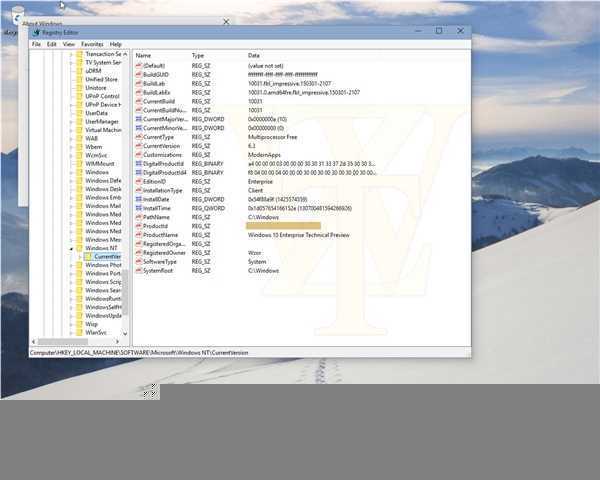Click the DigitalProductId binary icon
600x480 pixels.
coord(139,163)
